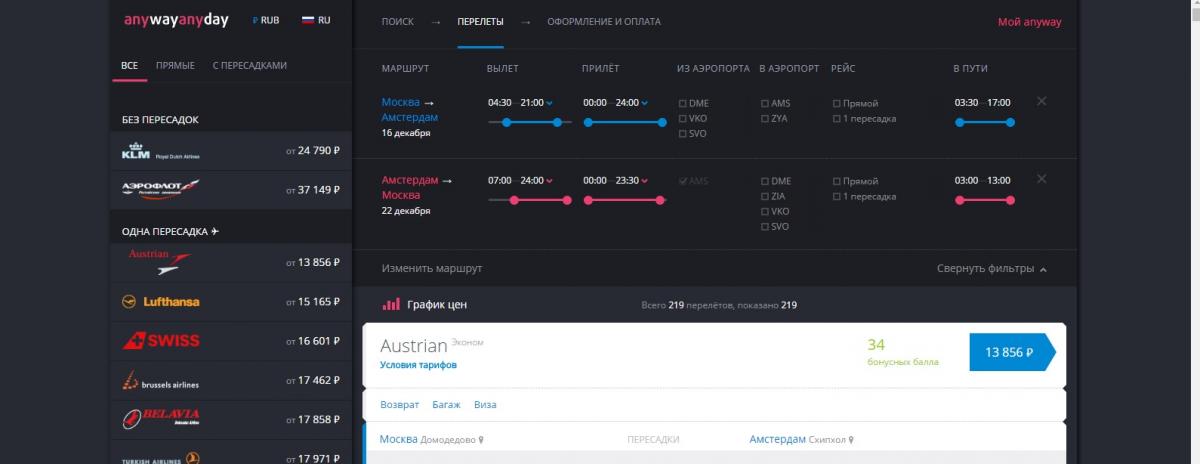
Task: Go to the ПОИСК step
Action: click(x=397, y=21)
